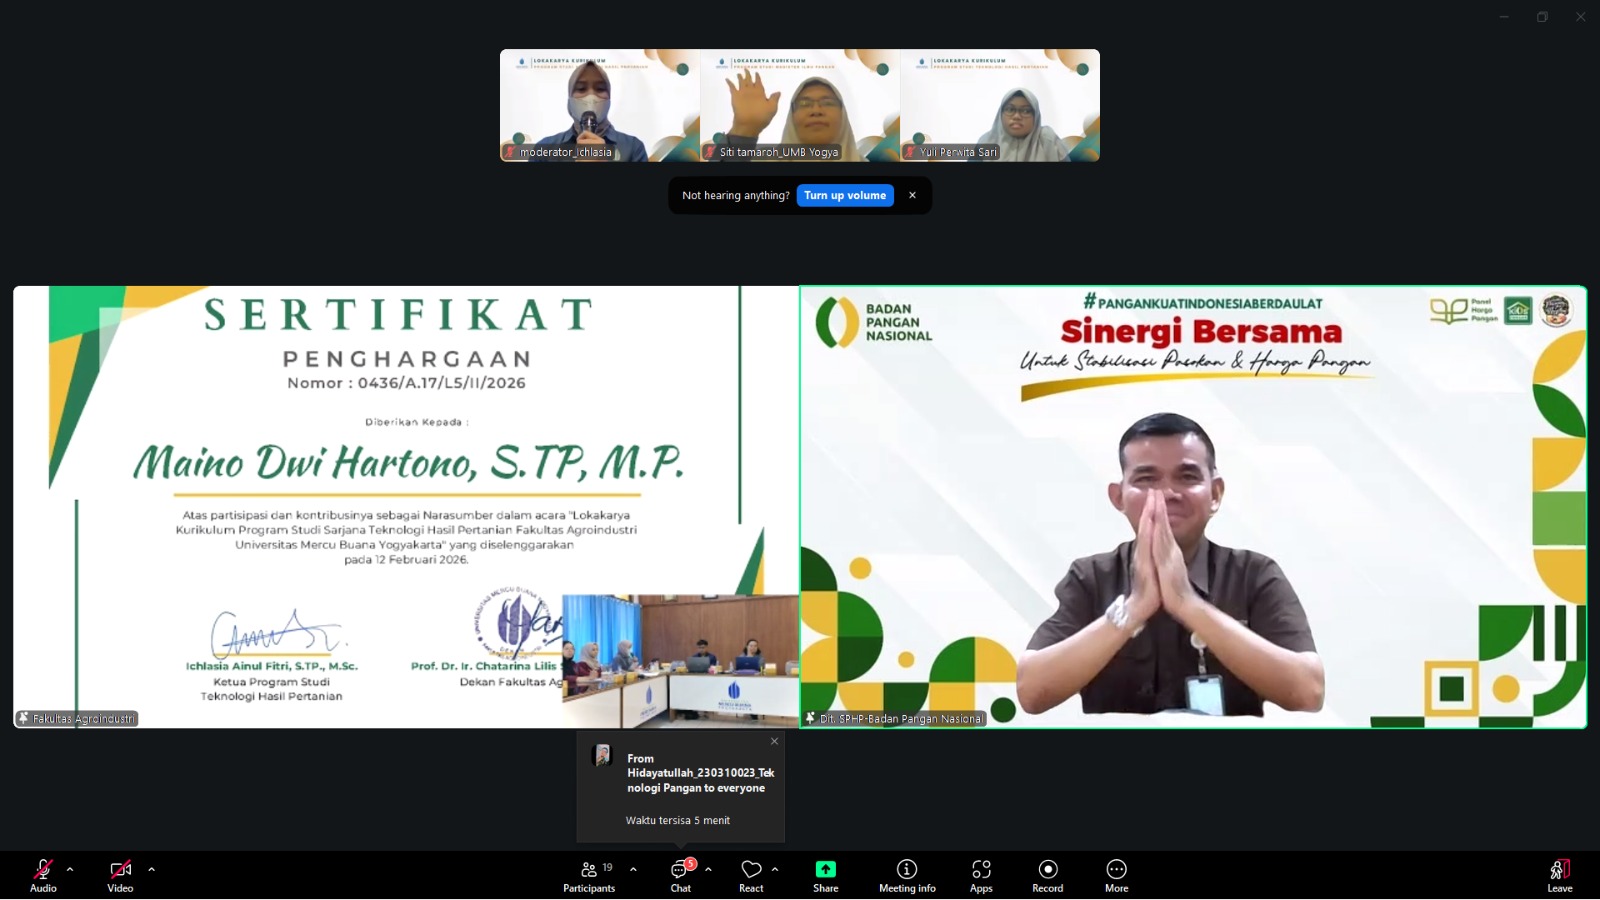Dismiss the Not hearing anything notification
1600x900 pixels.
pyautogui.click(x=912, y=196)
